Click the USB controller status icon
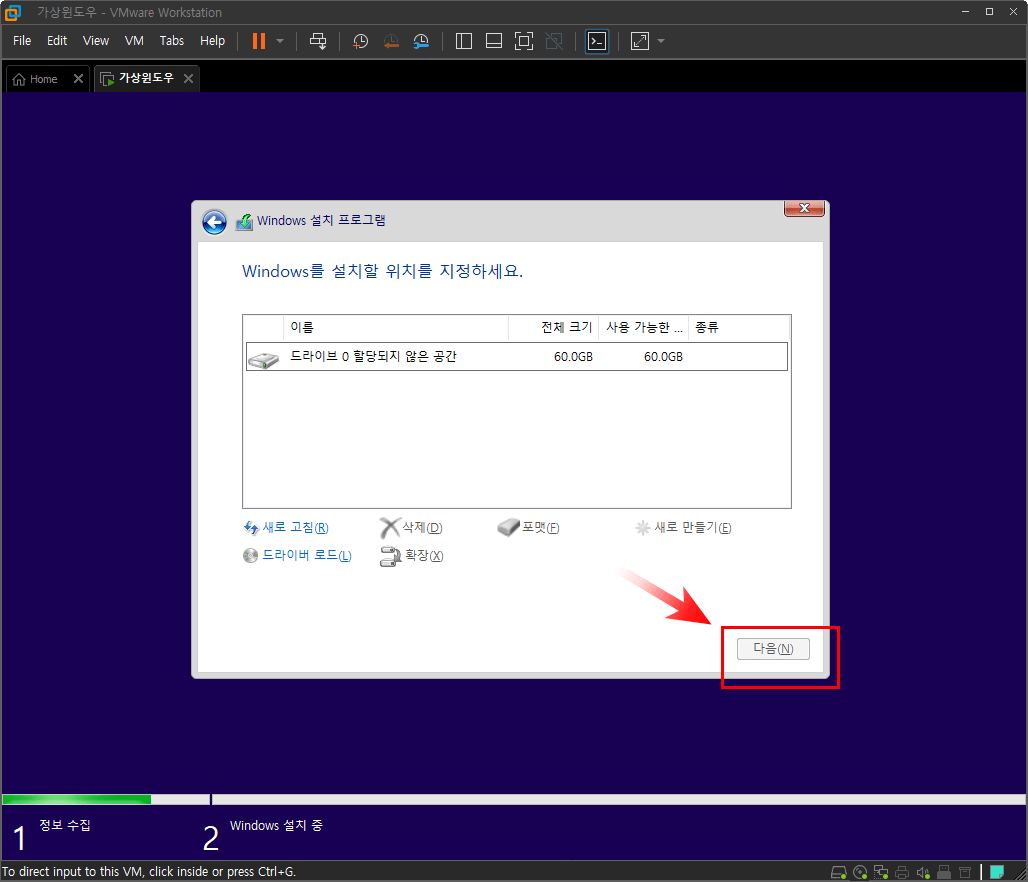The width and height of the screenshot is (1028, 882). pyautogui.click(x=944, y=872)
